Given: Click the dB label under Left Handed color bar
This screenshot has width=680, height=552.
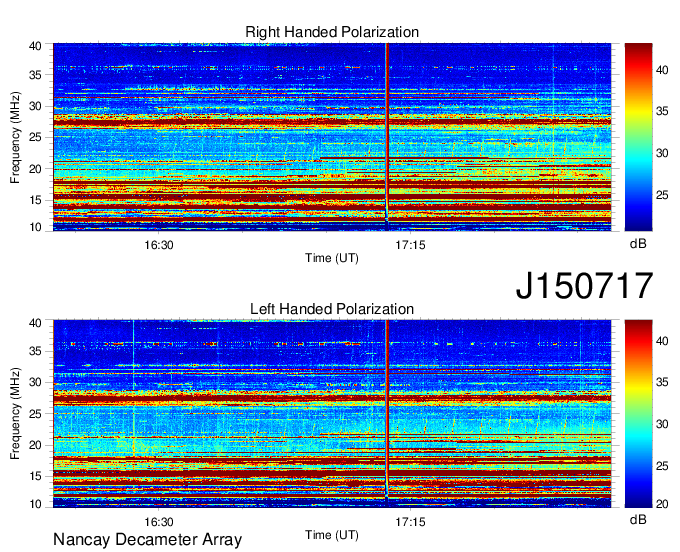Looking at the screenshot, I should coord(638,519).
